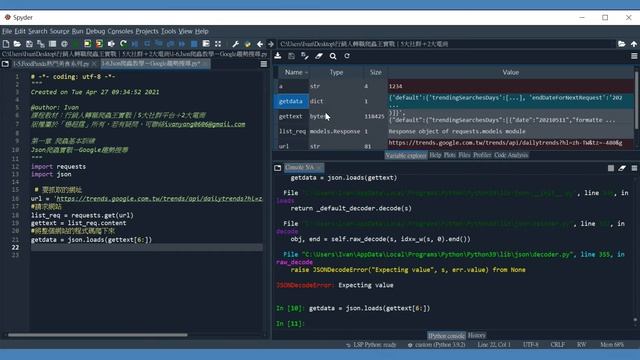
Task: Click browse tabs icon in console pane
Action: pos(278,168)
